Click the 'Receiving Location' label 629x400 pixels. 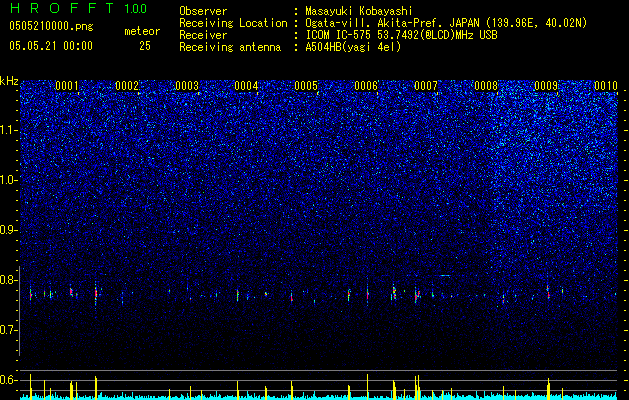pos(233,23)
